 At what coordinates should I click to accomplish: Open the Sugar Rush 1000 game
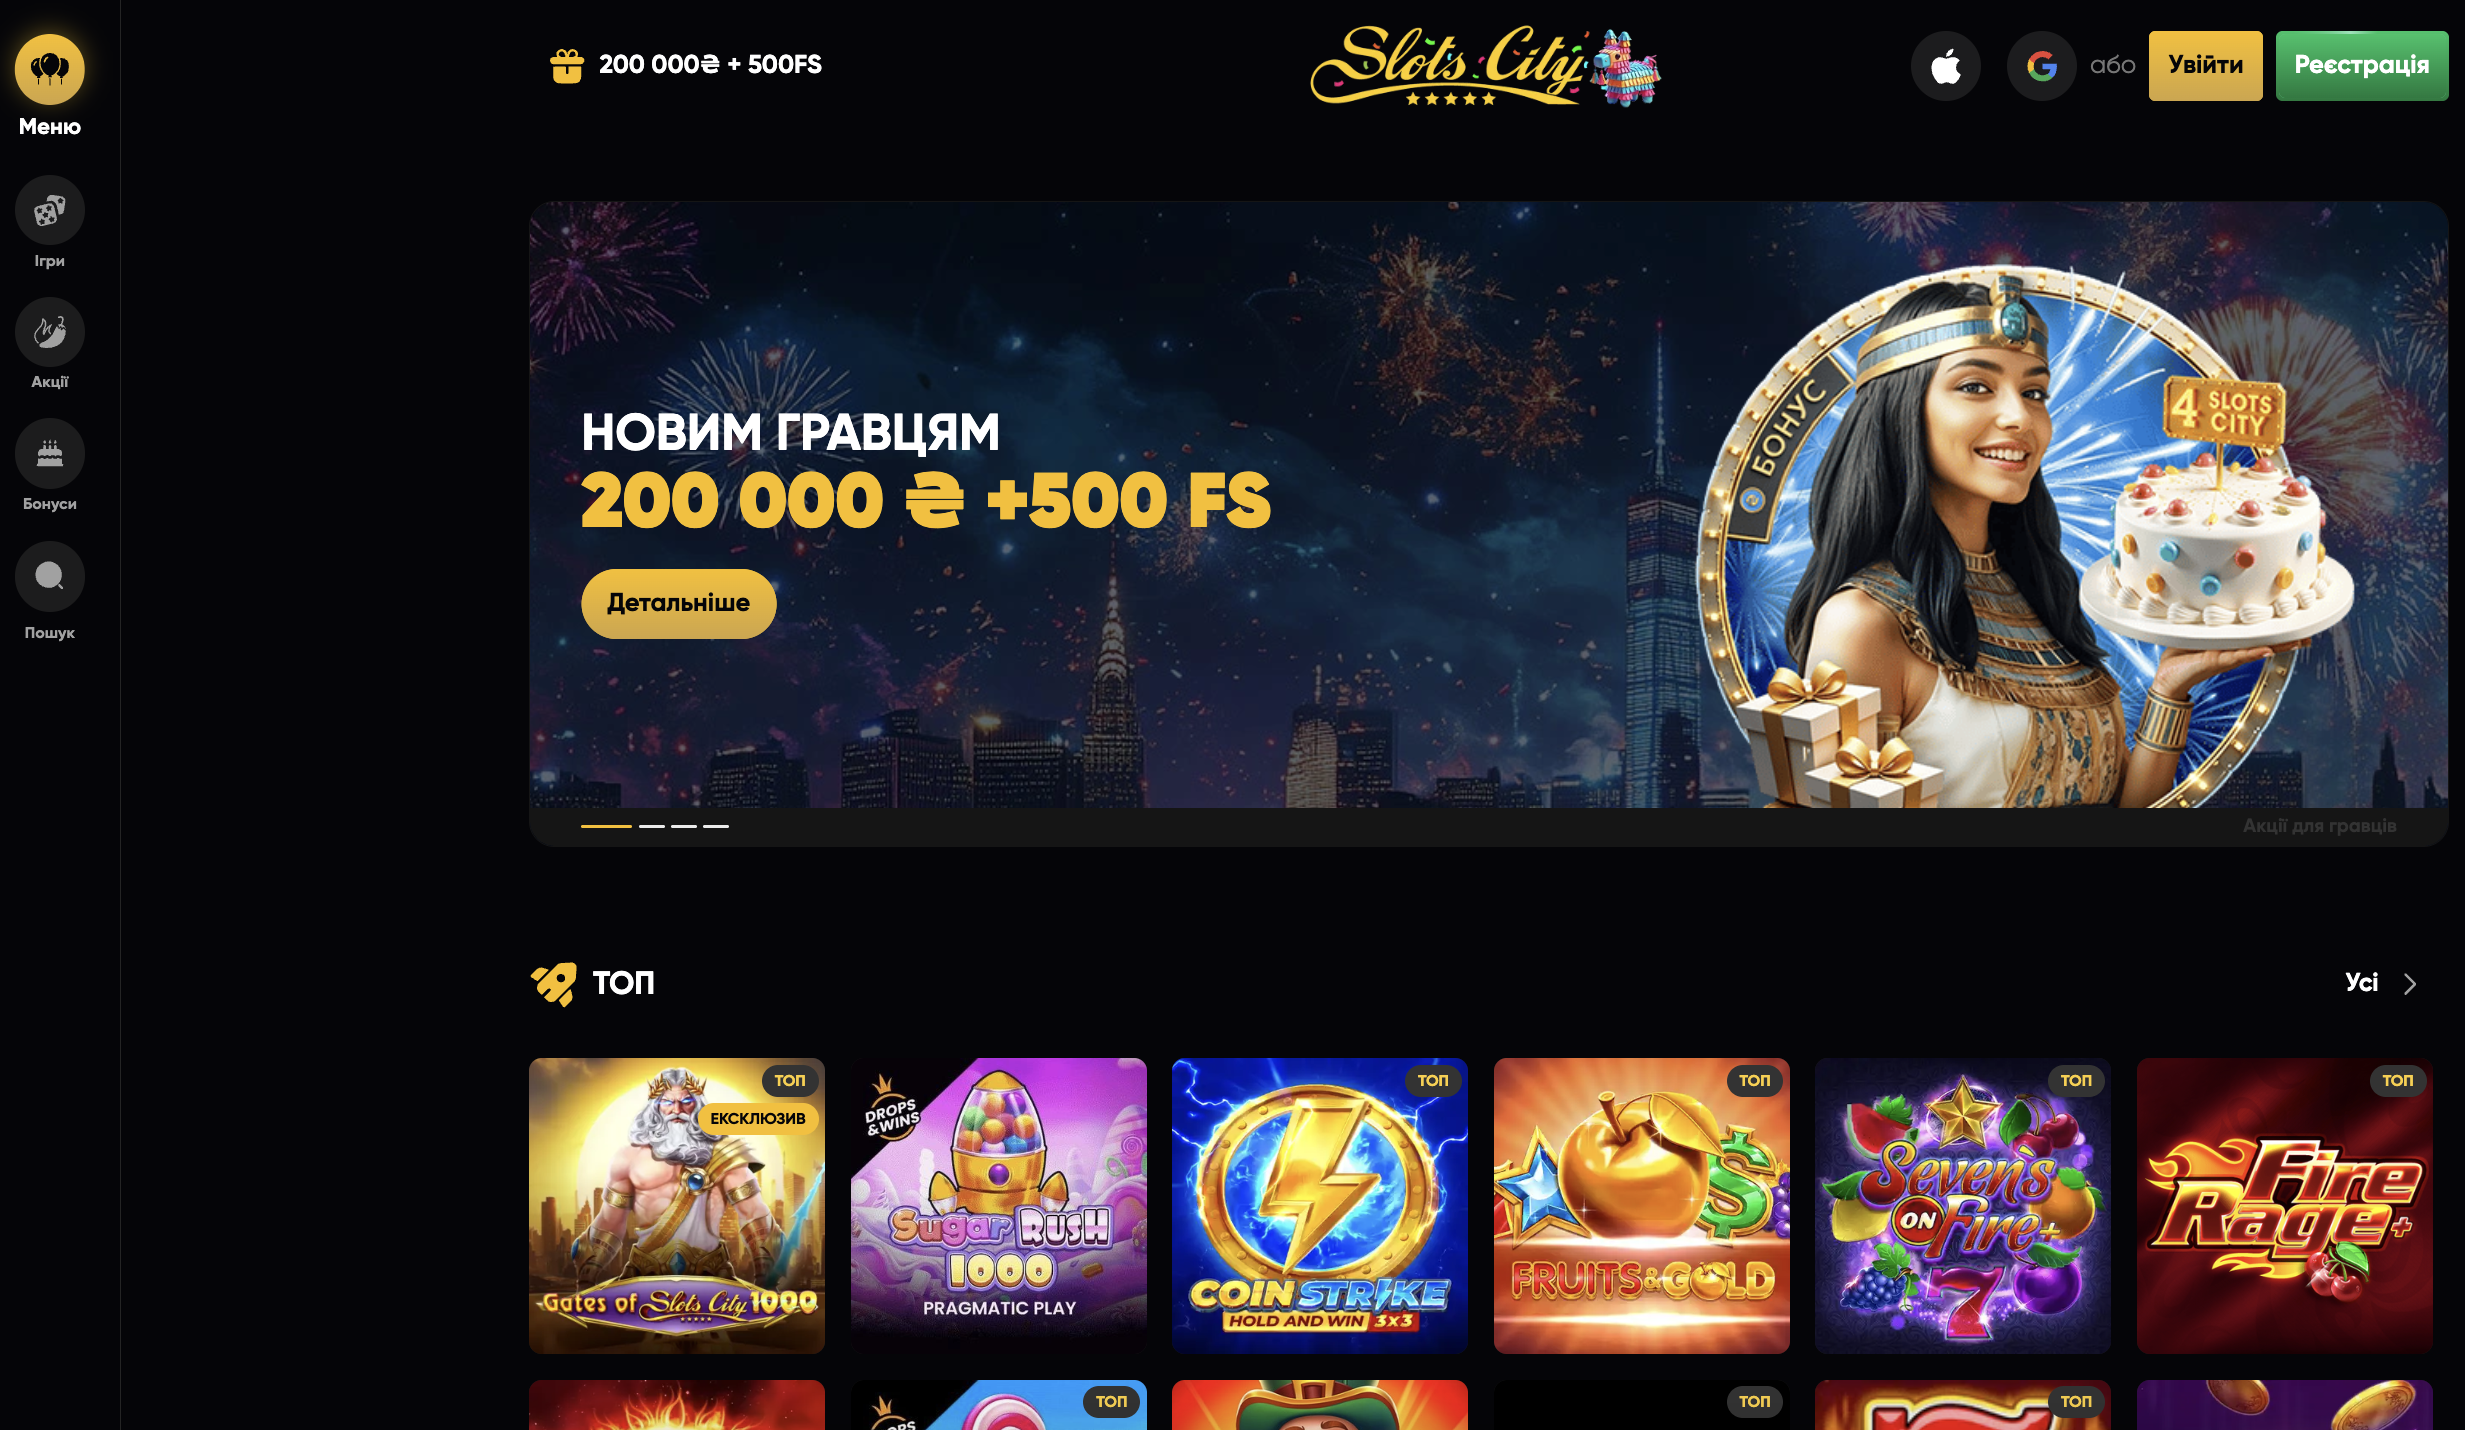998,1205
